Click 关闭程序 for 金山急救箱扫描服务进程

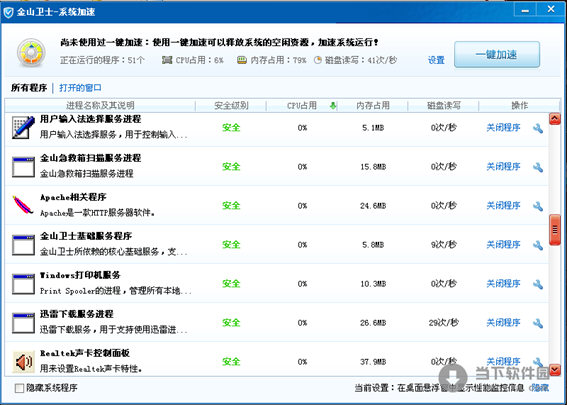(503, 167)
